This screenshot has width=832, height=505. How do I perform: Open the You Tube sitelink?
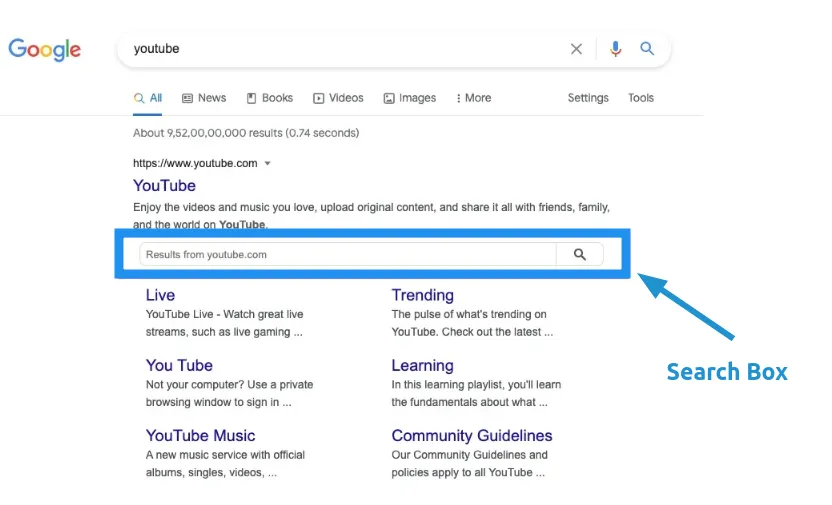click(179, 365)
